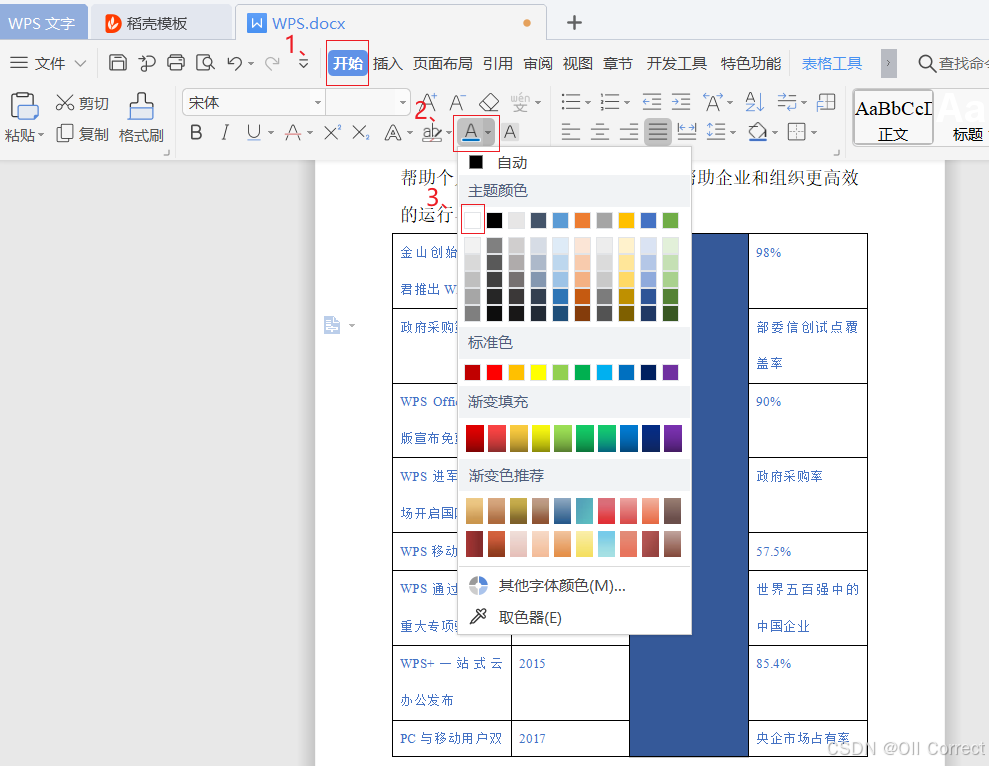Image resolution: width=989 pixels, height=766 pixels.
Task: Click the new tab plus icon
Action: pos(574,23)
